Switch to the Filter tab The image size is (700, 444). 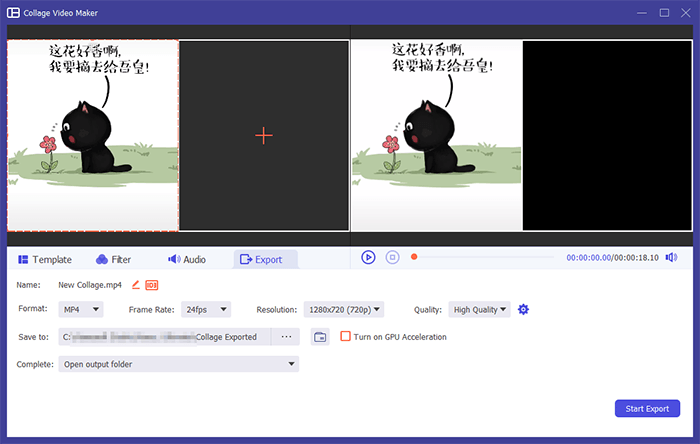click(x=113, y=259)
